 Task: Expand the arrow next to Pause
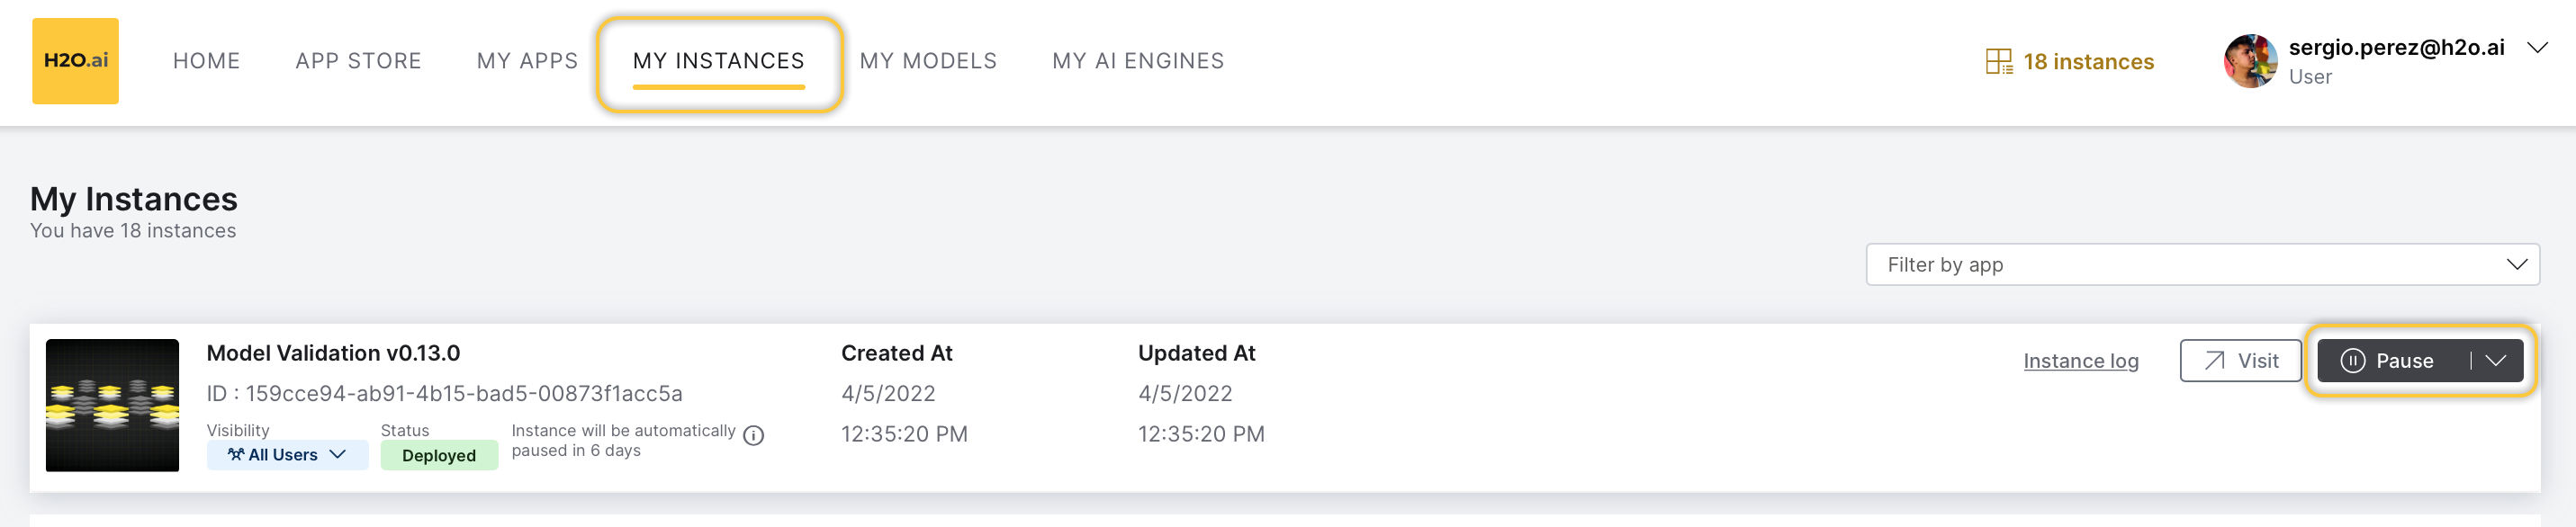[x=2495, y=361]
